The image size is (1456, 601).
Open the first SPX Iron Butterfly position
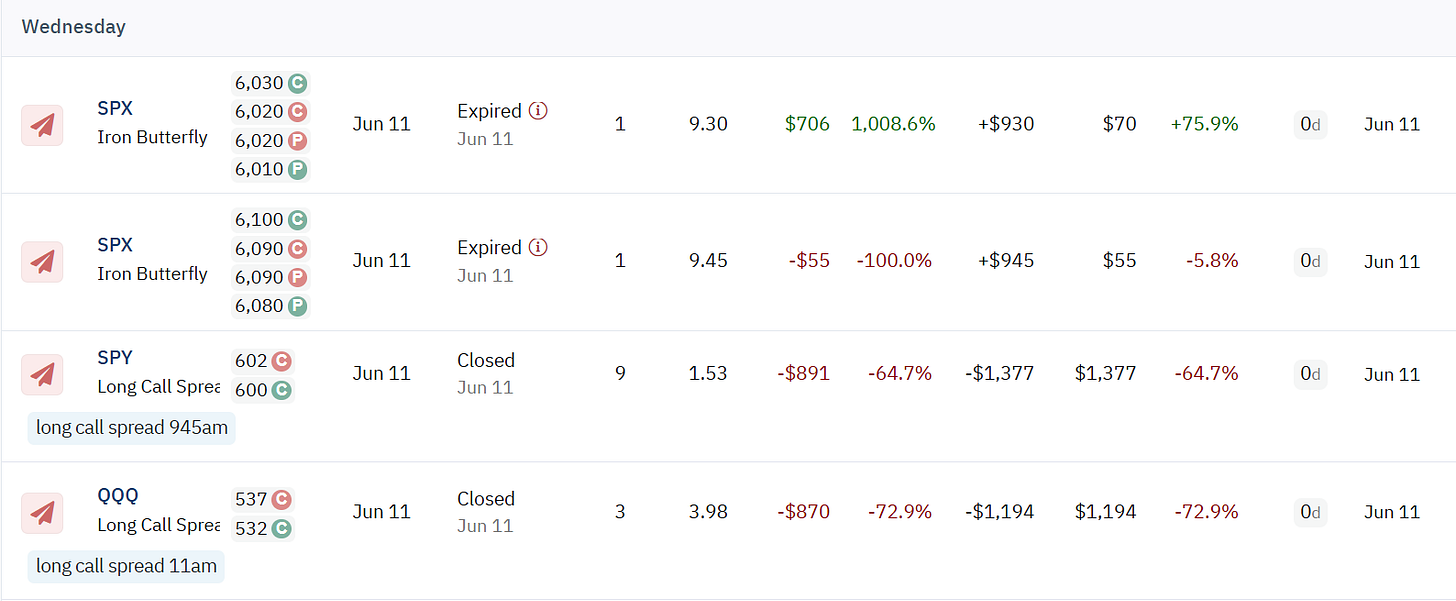(728, 125)
